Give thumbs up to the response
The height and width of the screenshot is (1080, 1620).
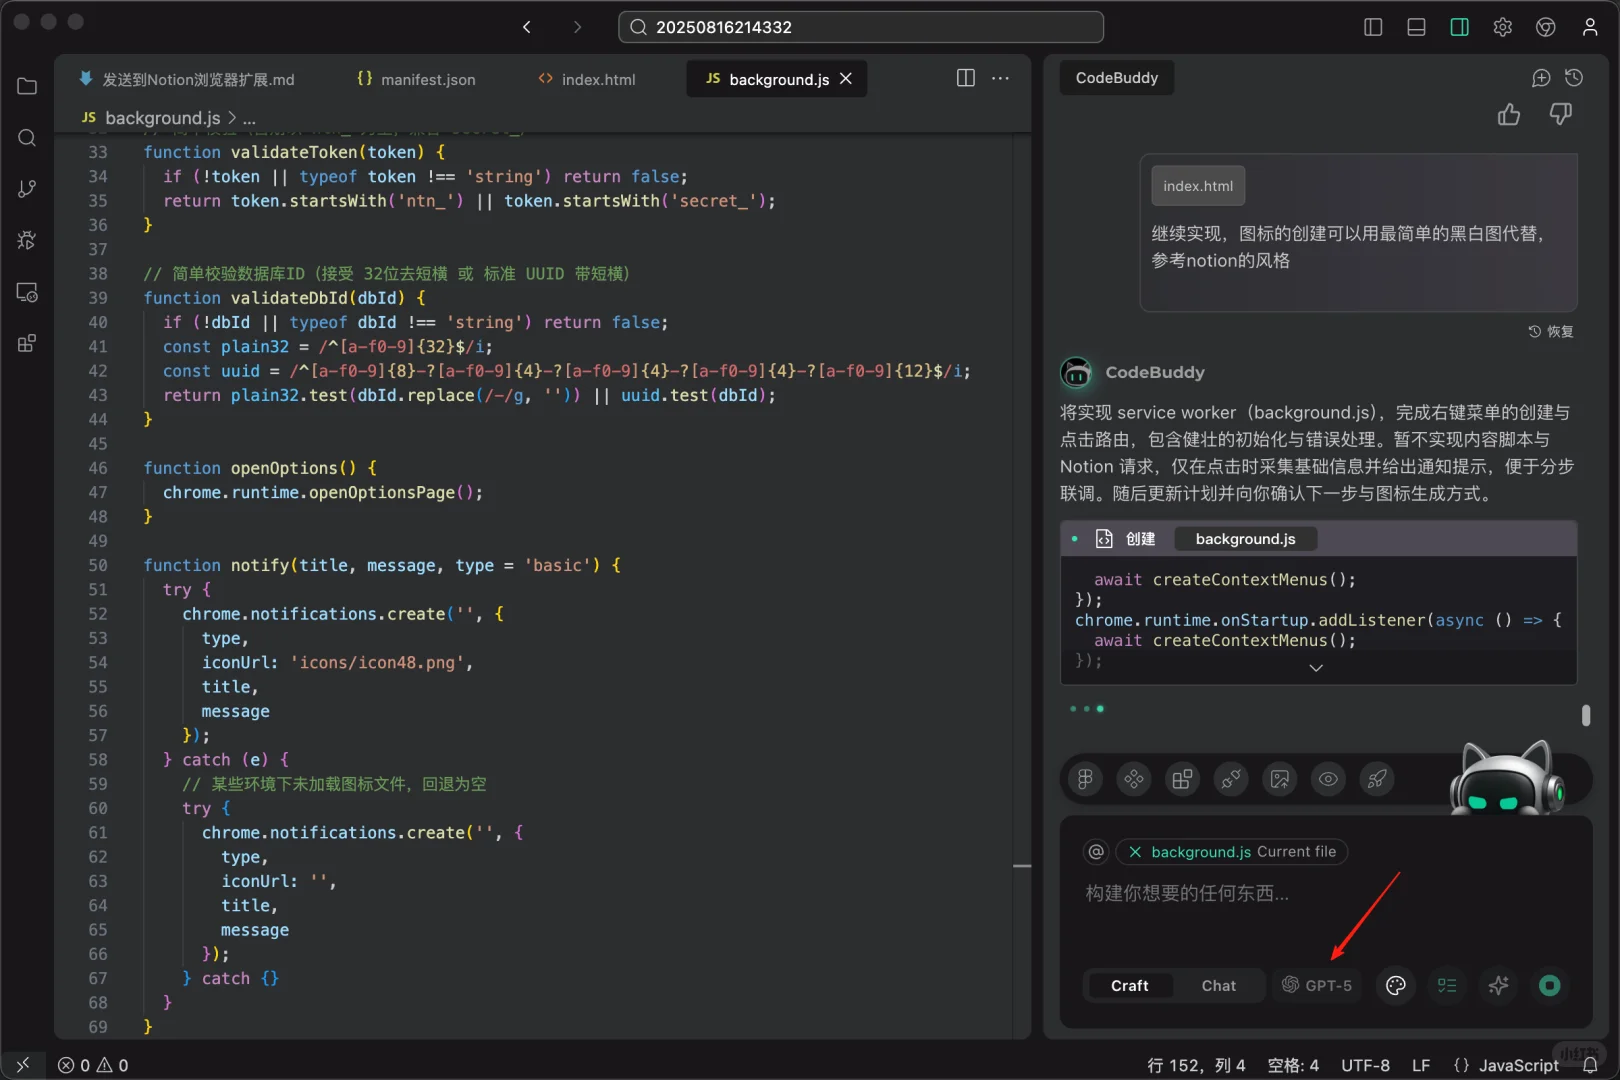pyautogui.click(x=1509, y=115)
